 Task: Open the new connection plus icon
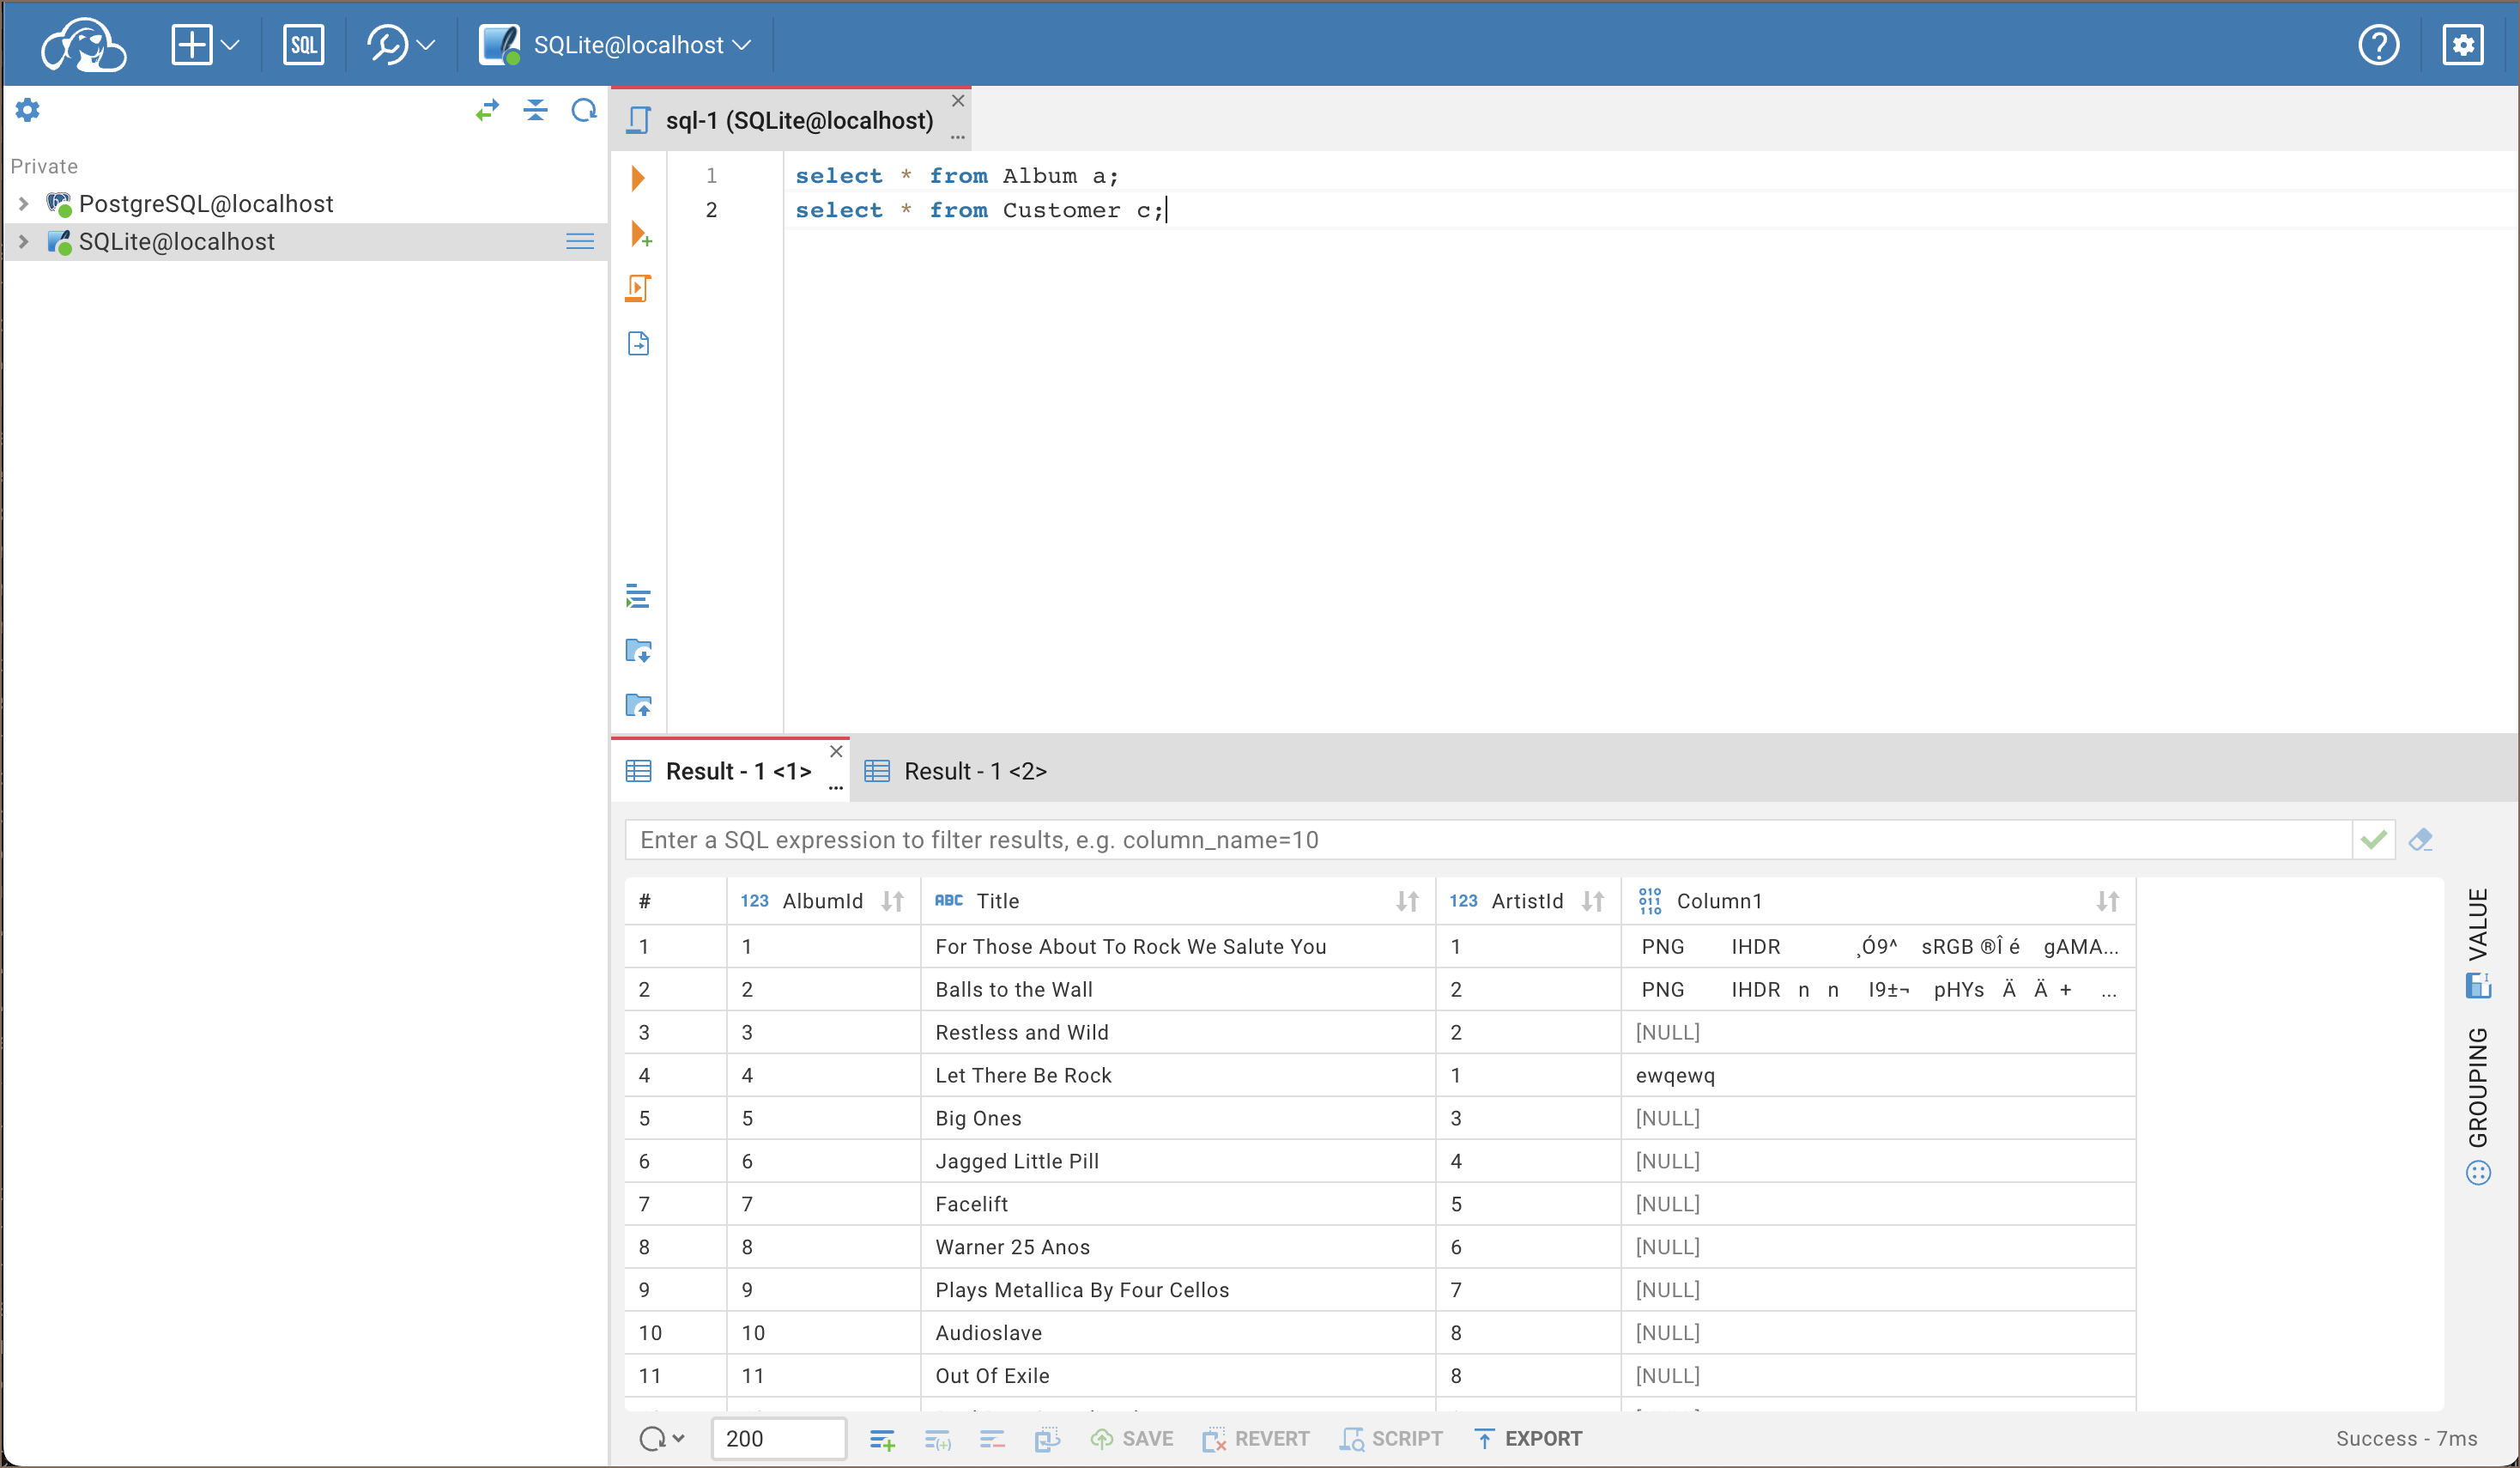click(191, 45)
